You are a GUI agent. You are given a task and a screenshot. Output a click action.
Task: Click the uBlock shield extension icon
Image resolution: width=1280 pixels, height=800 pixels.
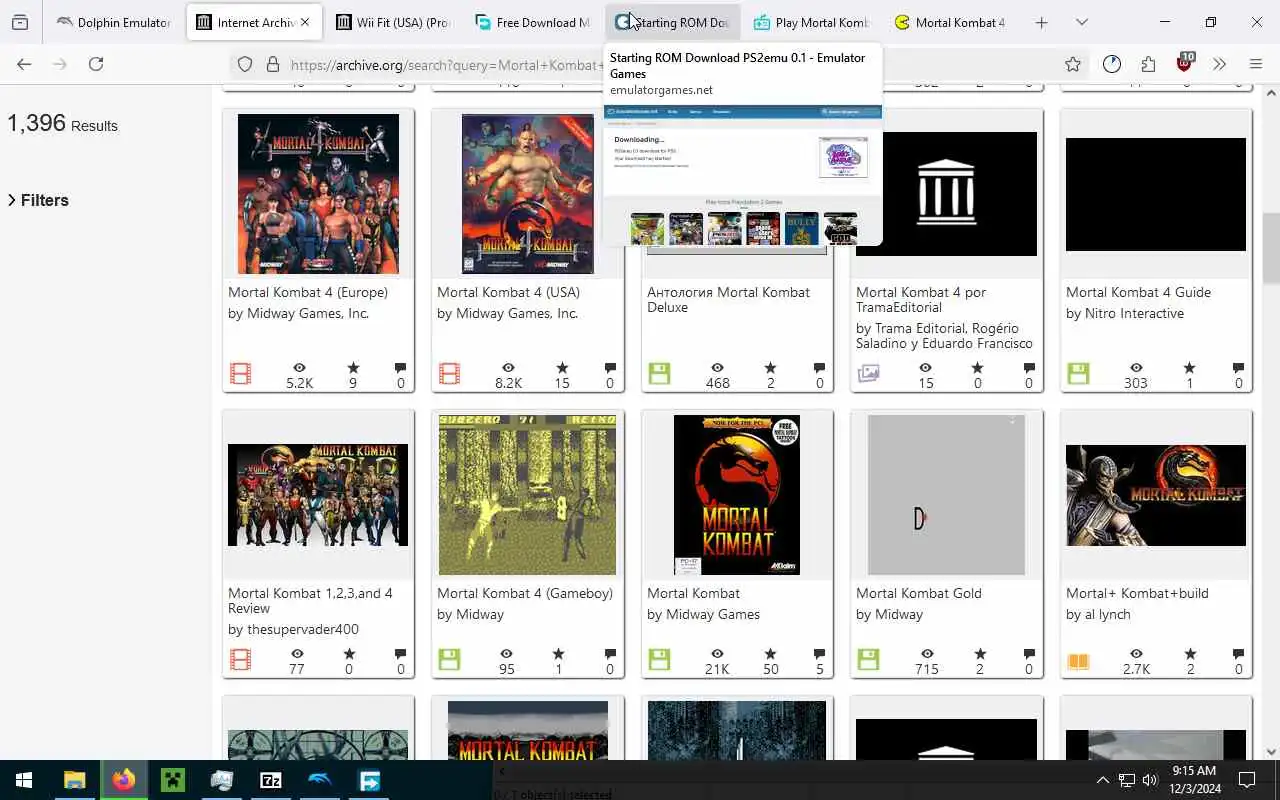[1184, 63]
